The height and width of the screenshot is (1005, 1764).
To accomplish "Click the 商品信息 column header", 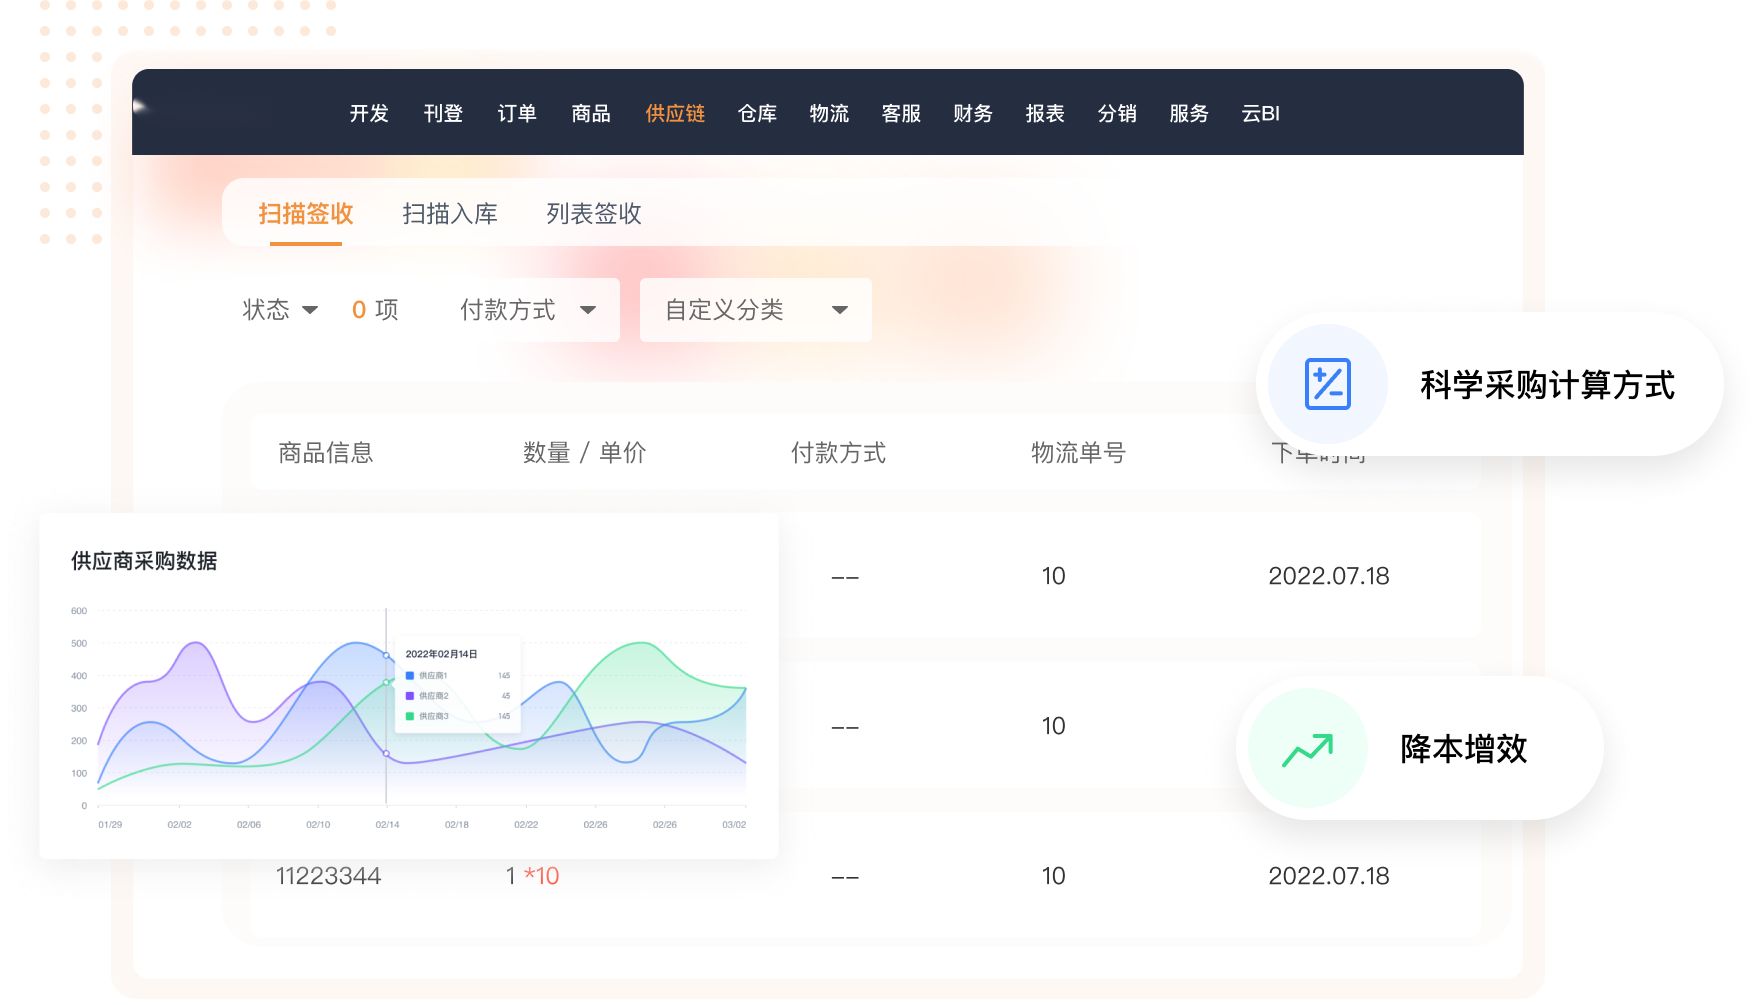I will pos(326,453).
